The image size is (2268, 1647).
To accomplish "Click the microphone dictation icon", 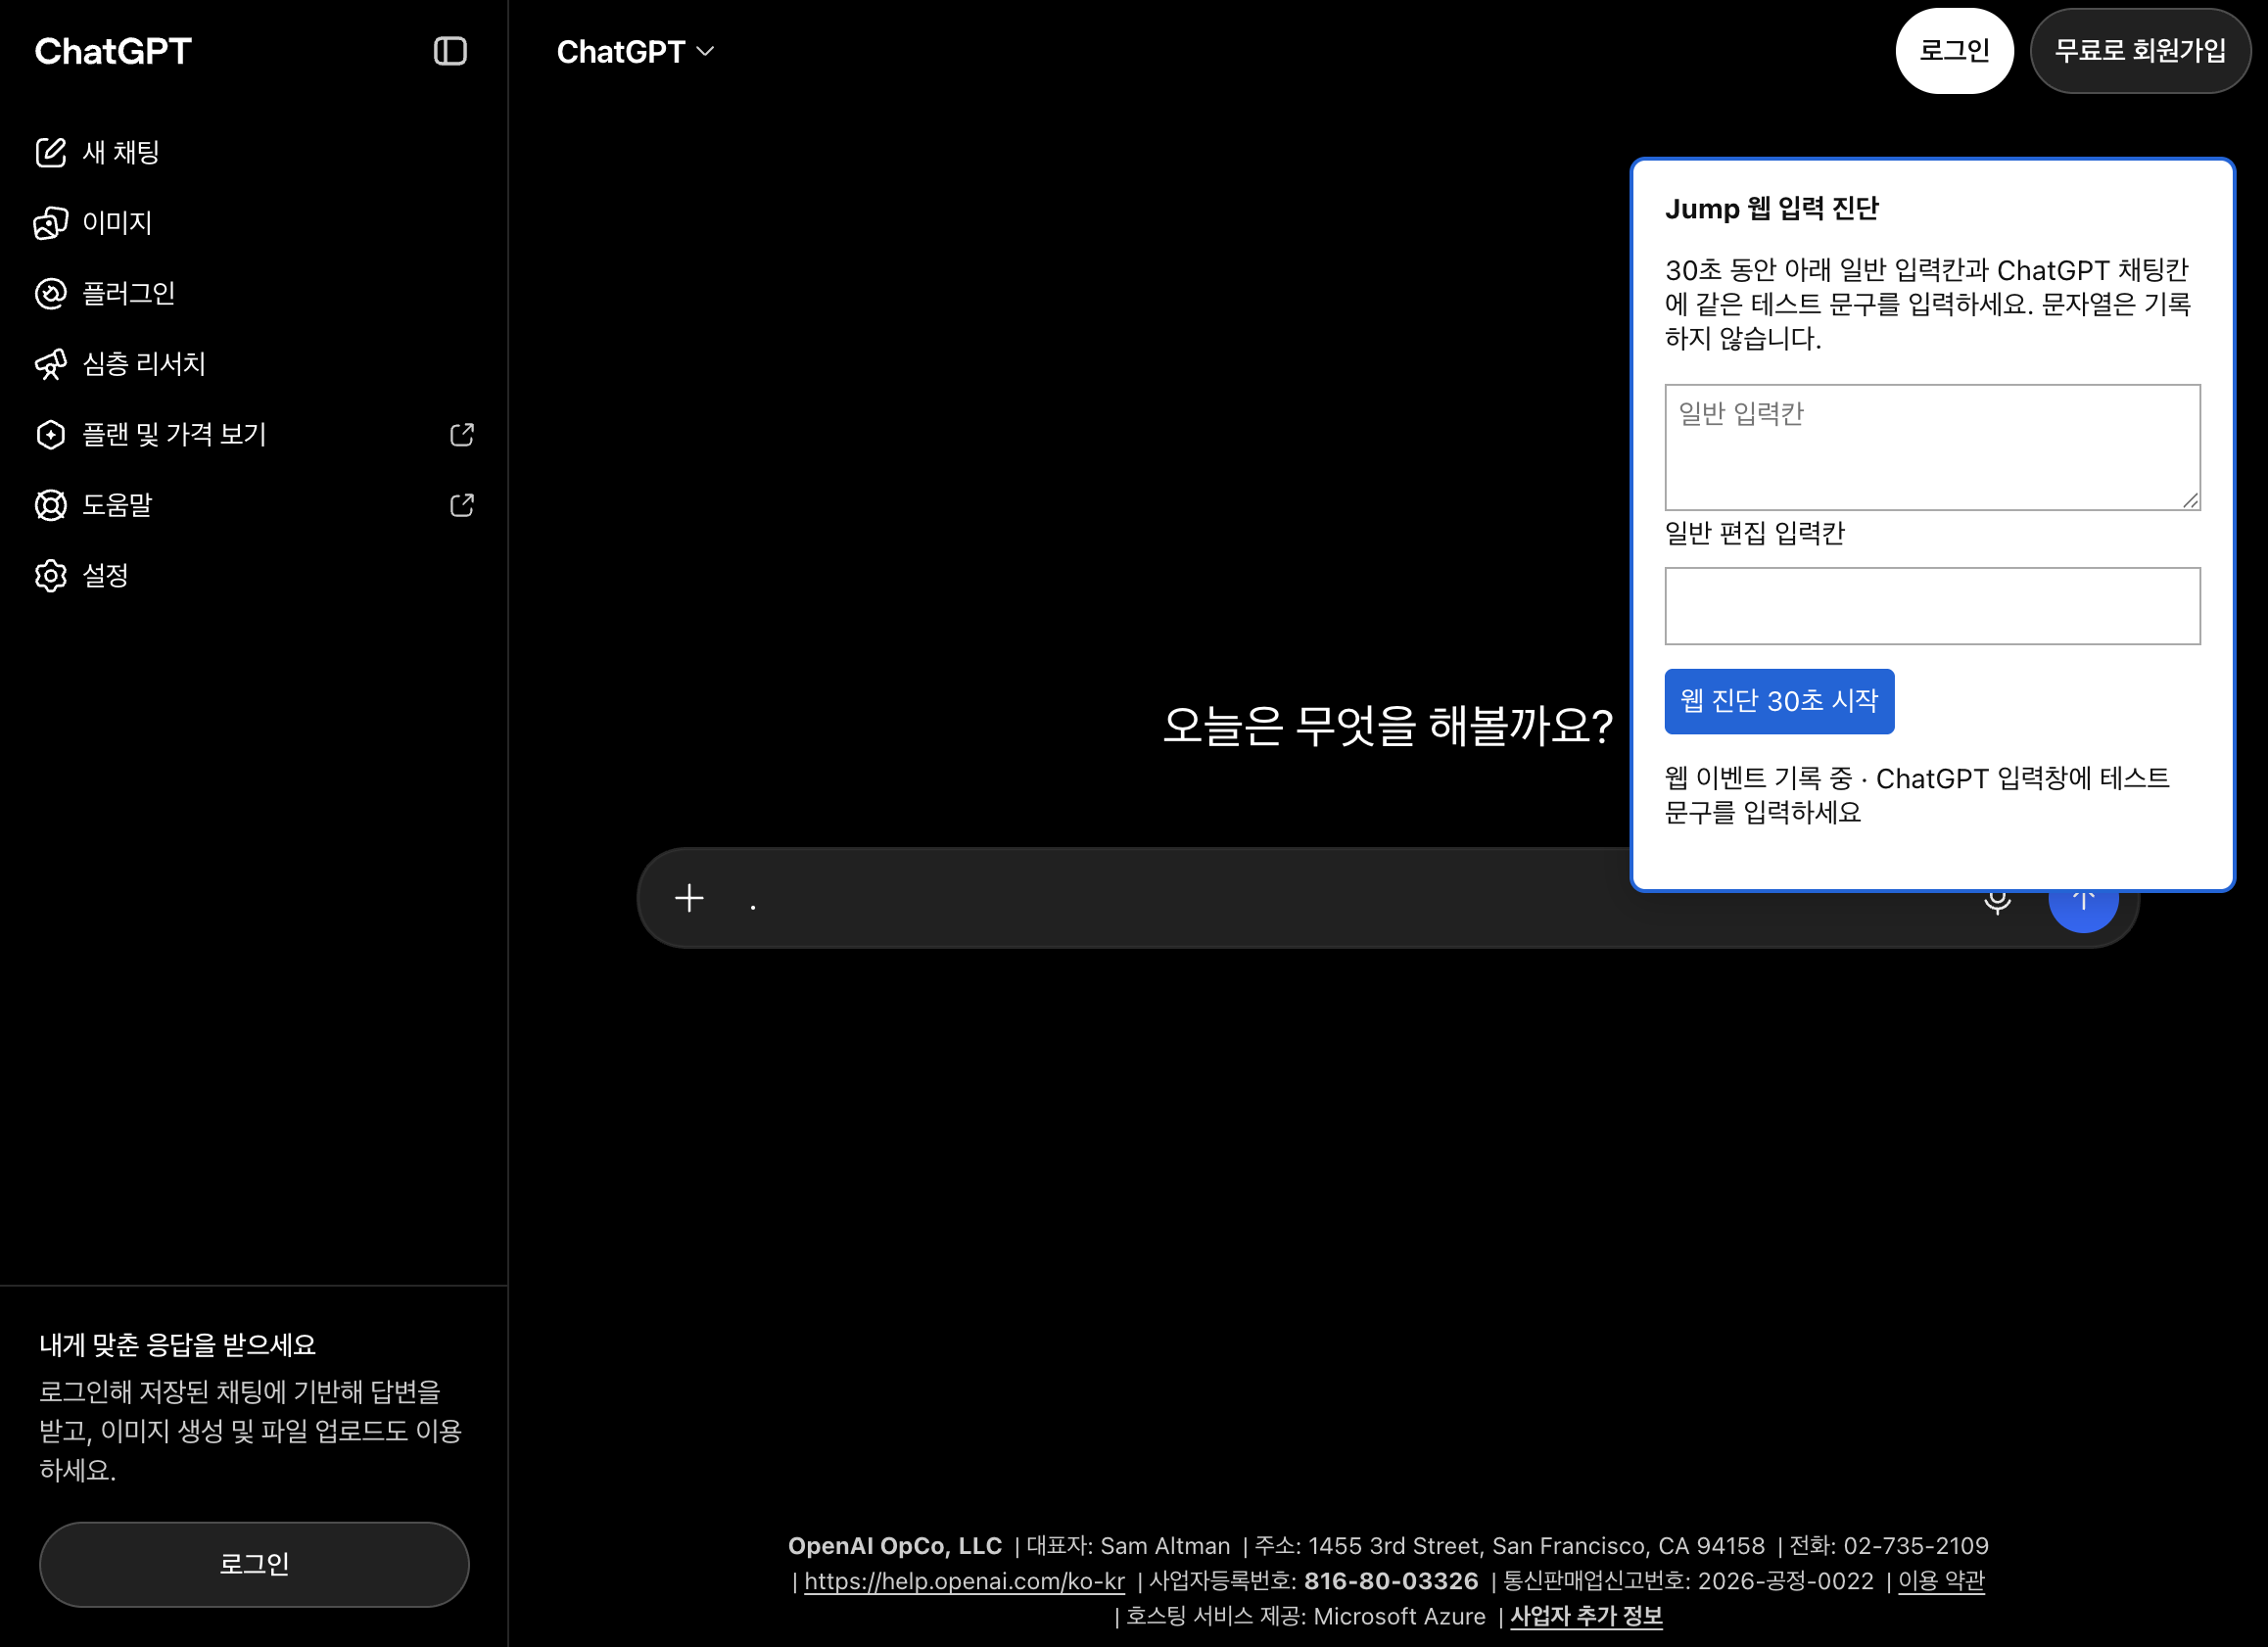I will [1997, 902].
